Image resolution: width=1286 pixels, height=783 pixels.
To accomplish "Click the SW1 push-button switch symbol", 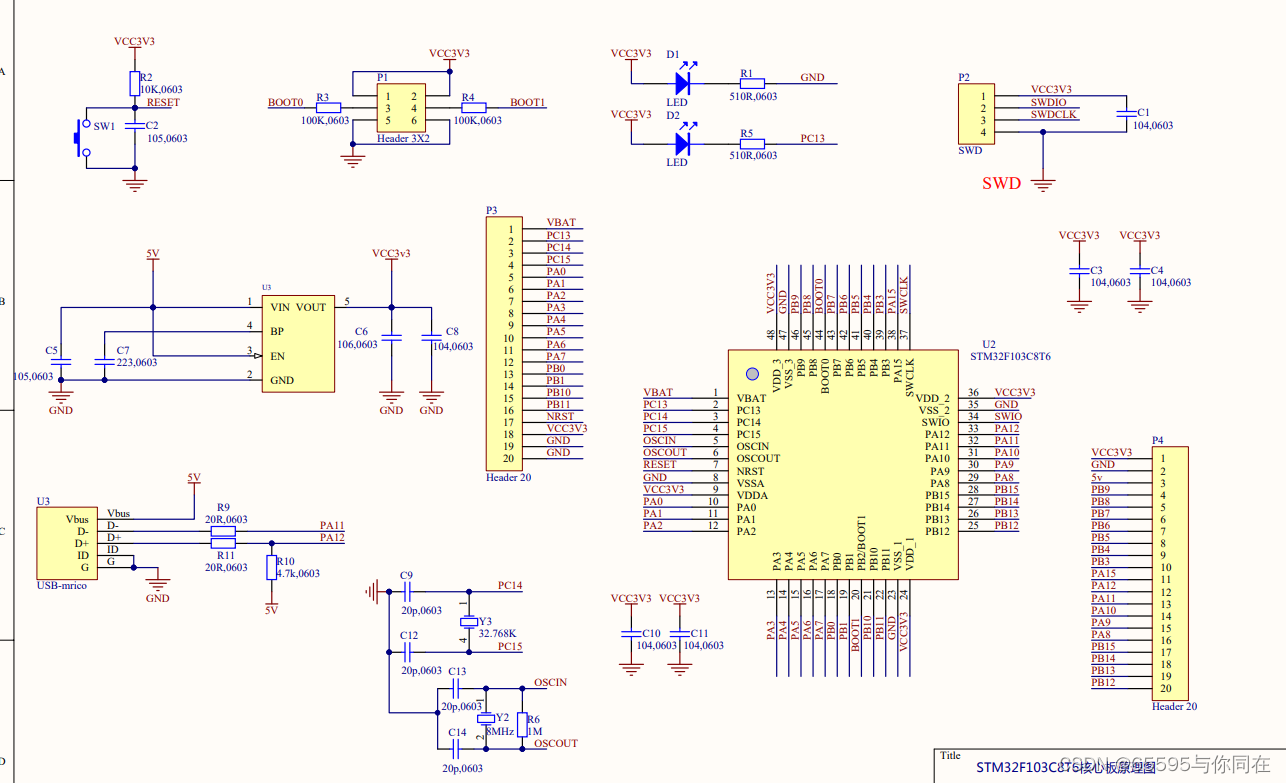I will 83,138.
